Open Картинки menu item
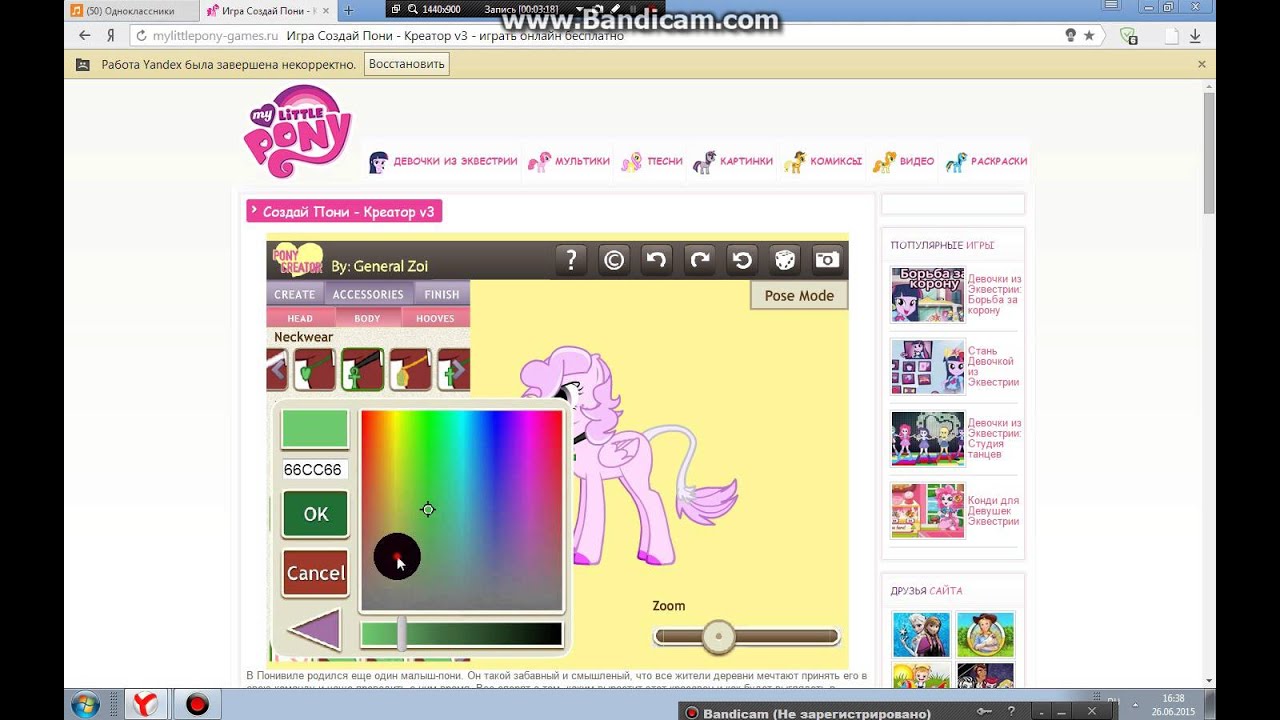Screen dimensions: 1280x720 pyautogui.click(x=733, y=161)
